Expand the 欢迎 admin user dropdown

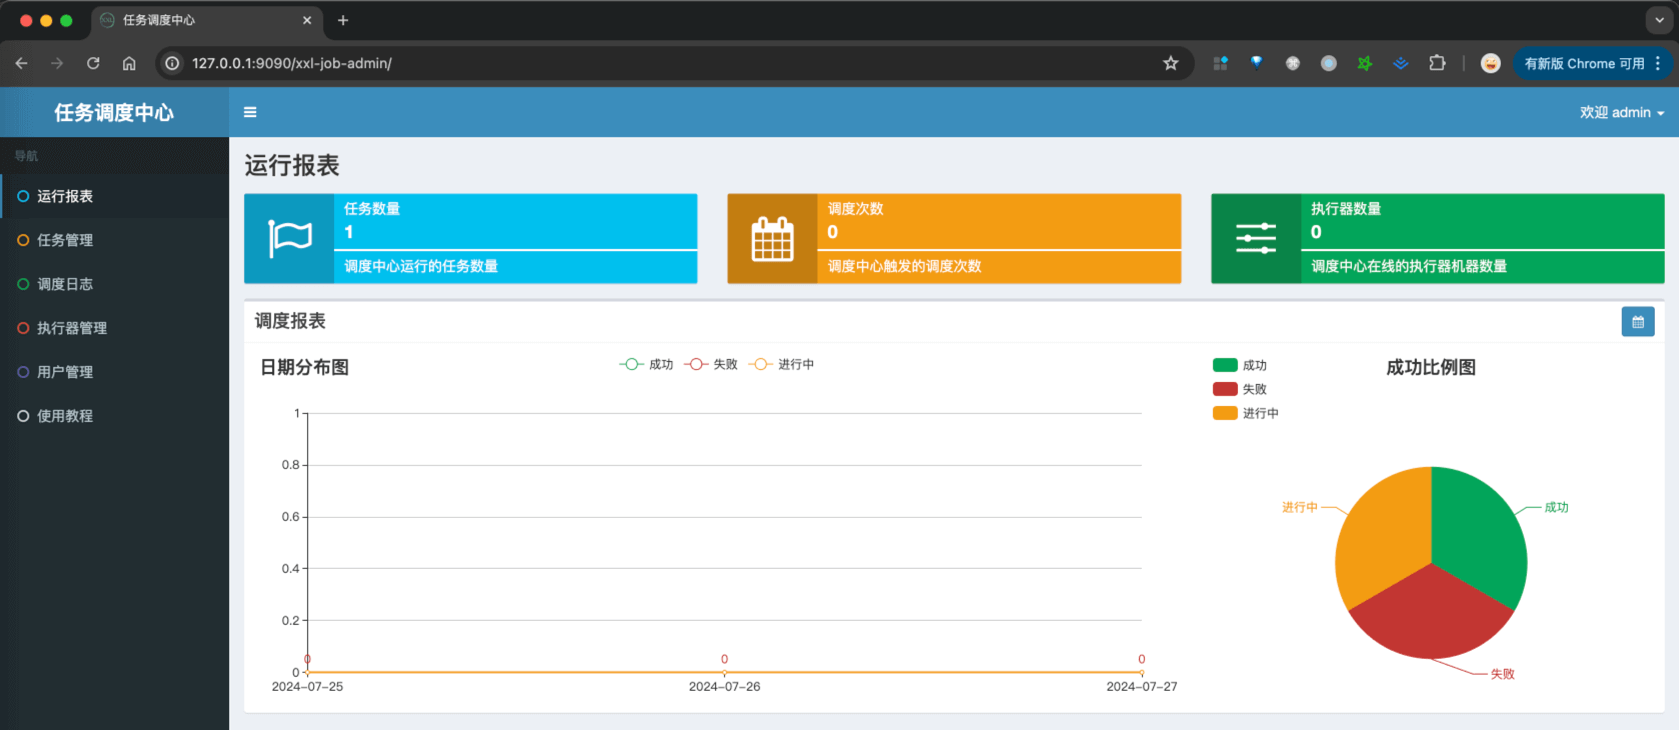[x=1621, y=112]
